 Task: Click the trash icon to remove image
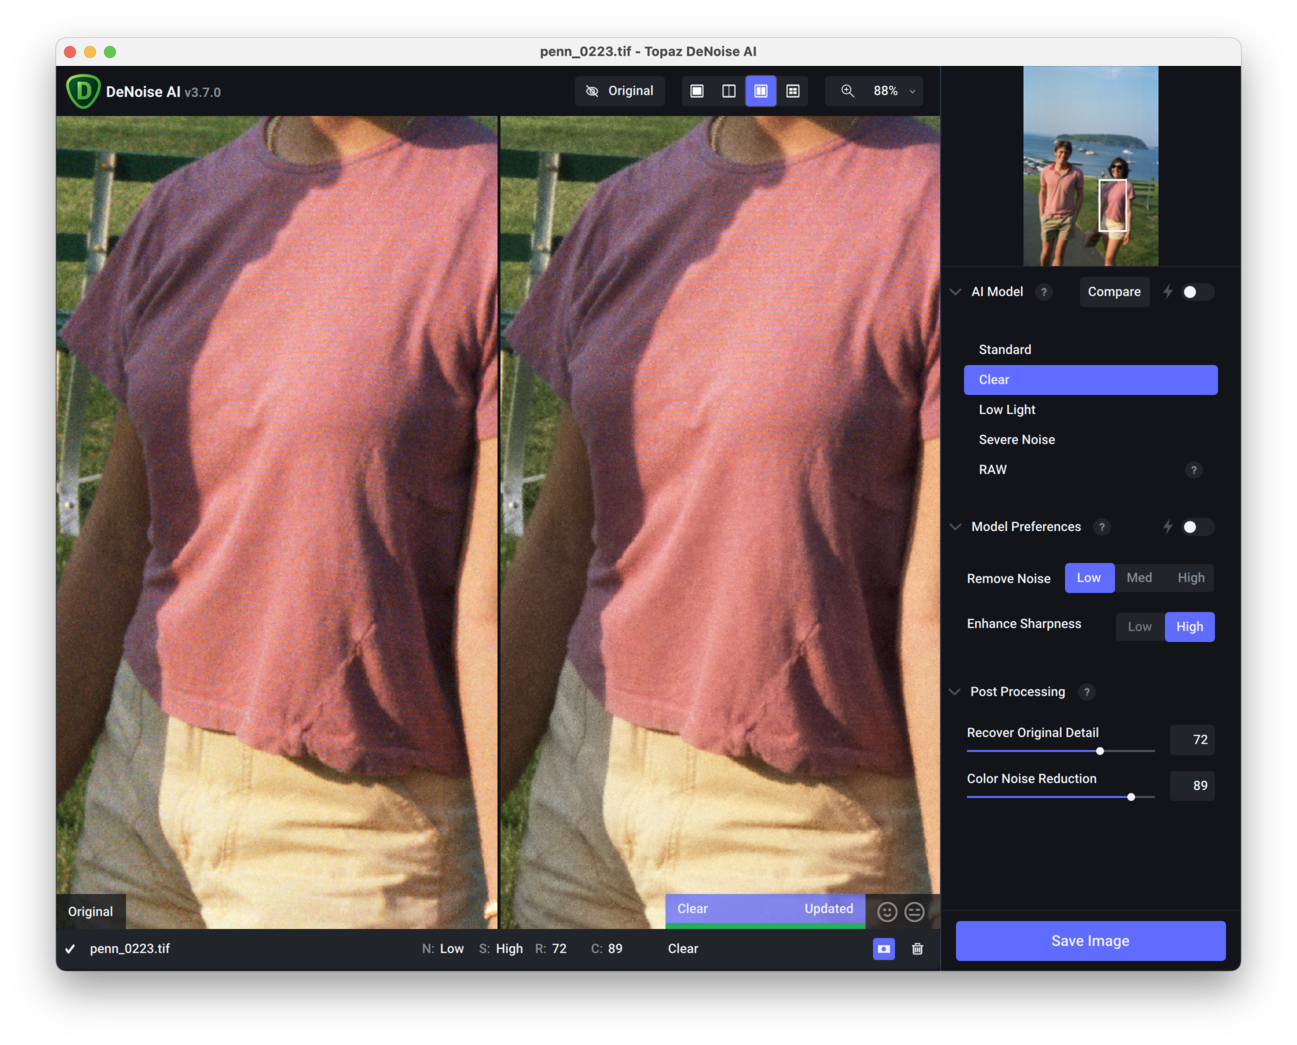[x=917, y=949]
